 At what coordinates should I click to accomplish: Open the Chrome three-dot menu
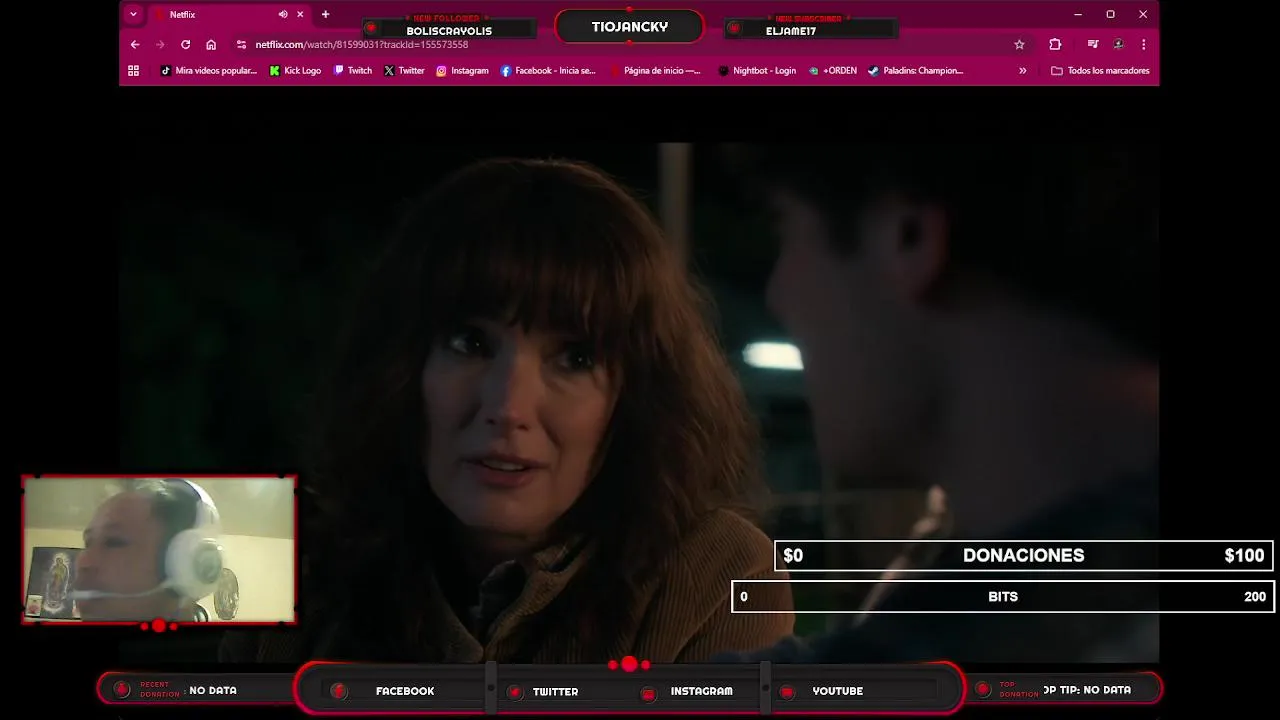pos(1143,44)
